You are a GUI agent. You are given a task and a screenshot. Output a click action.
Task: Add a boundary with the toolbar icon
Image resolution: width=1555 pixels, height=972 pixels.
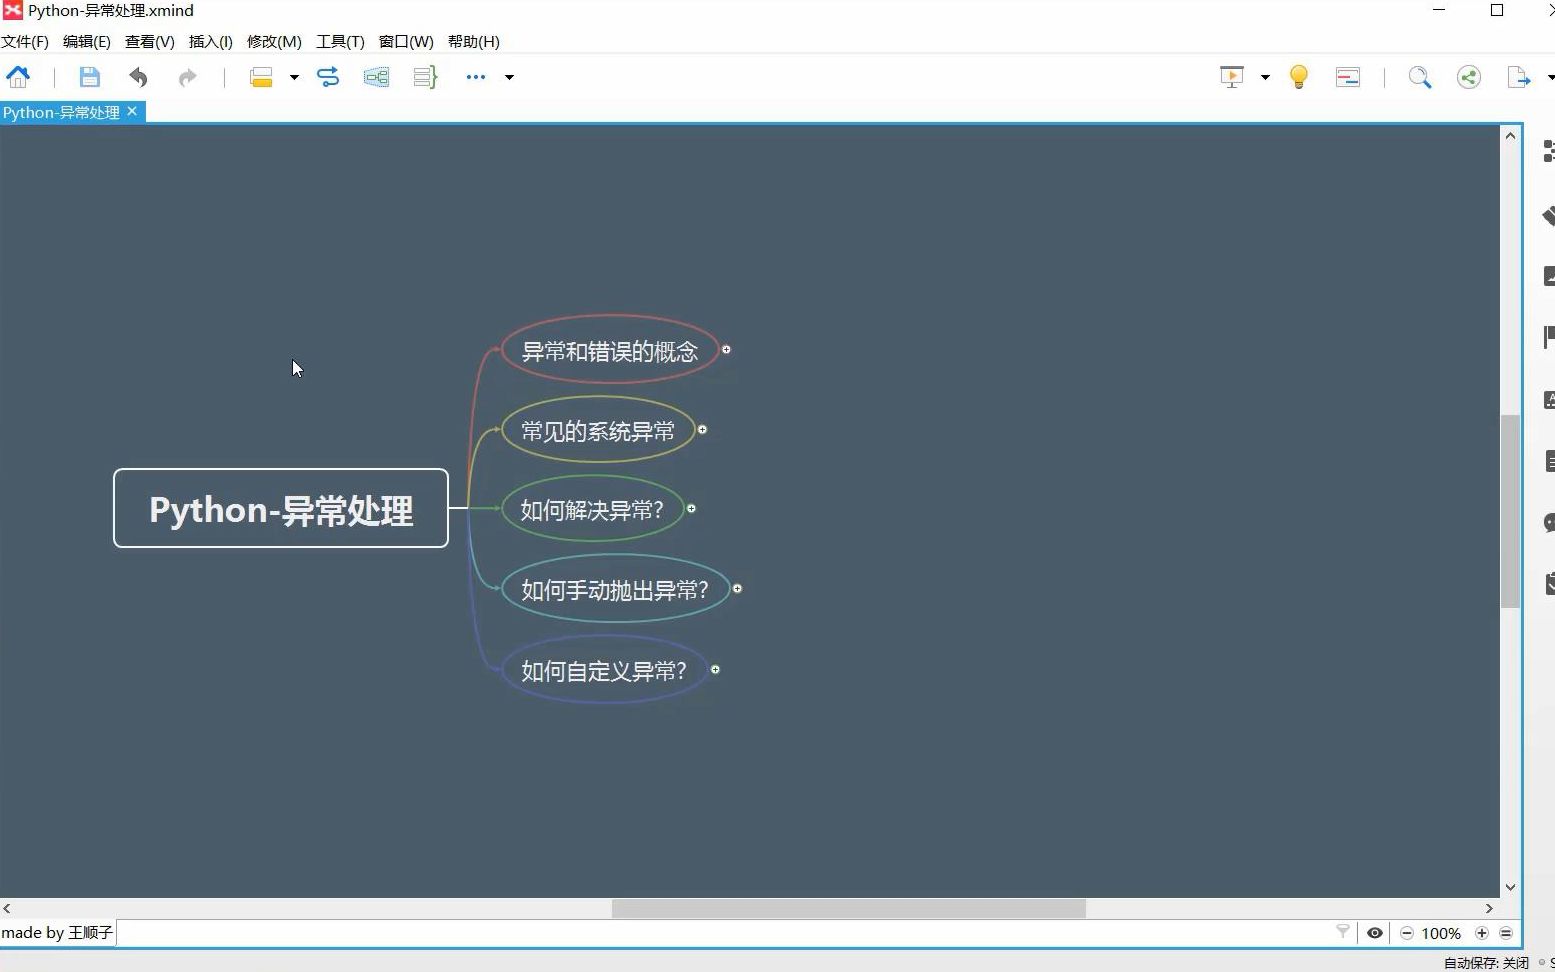tap(376, 77)
